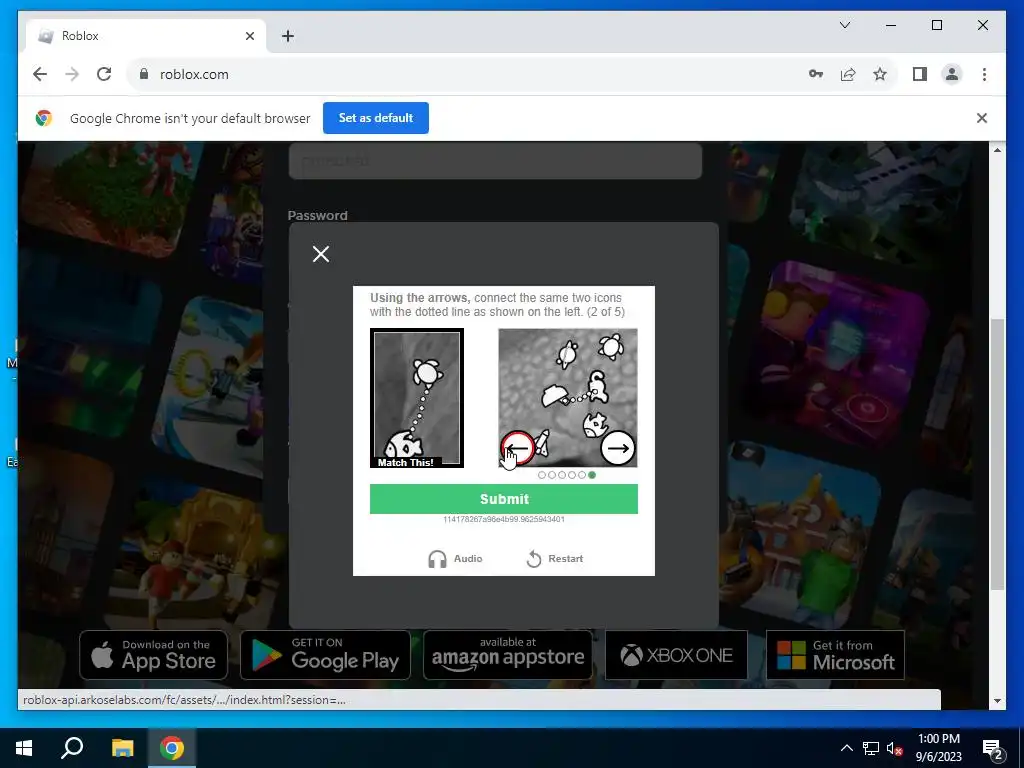Close the verification dialog with X
The image size is (1024, 768).
point(321,254)
